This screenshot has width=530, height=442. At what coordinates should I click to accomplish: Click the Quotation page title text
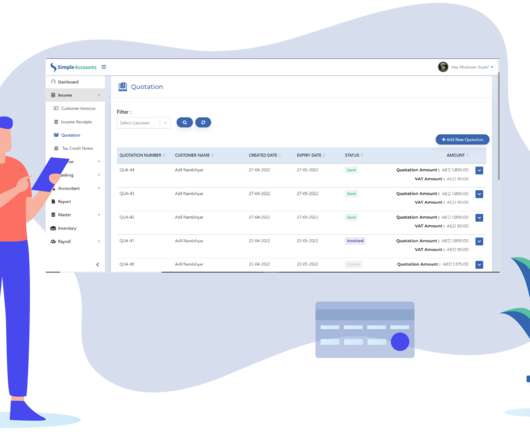click(147, 87)
